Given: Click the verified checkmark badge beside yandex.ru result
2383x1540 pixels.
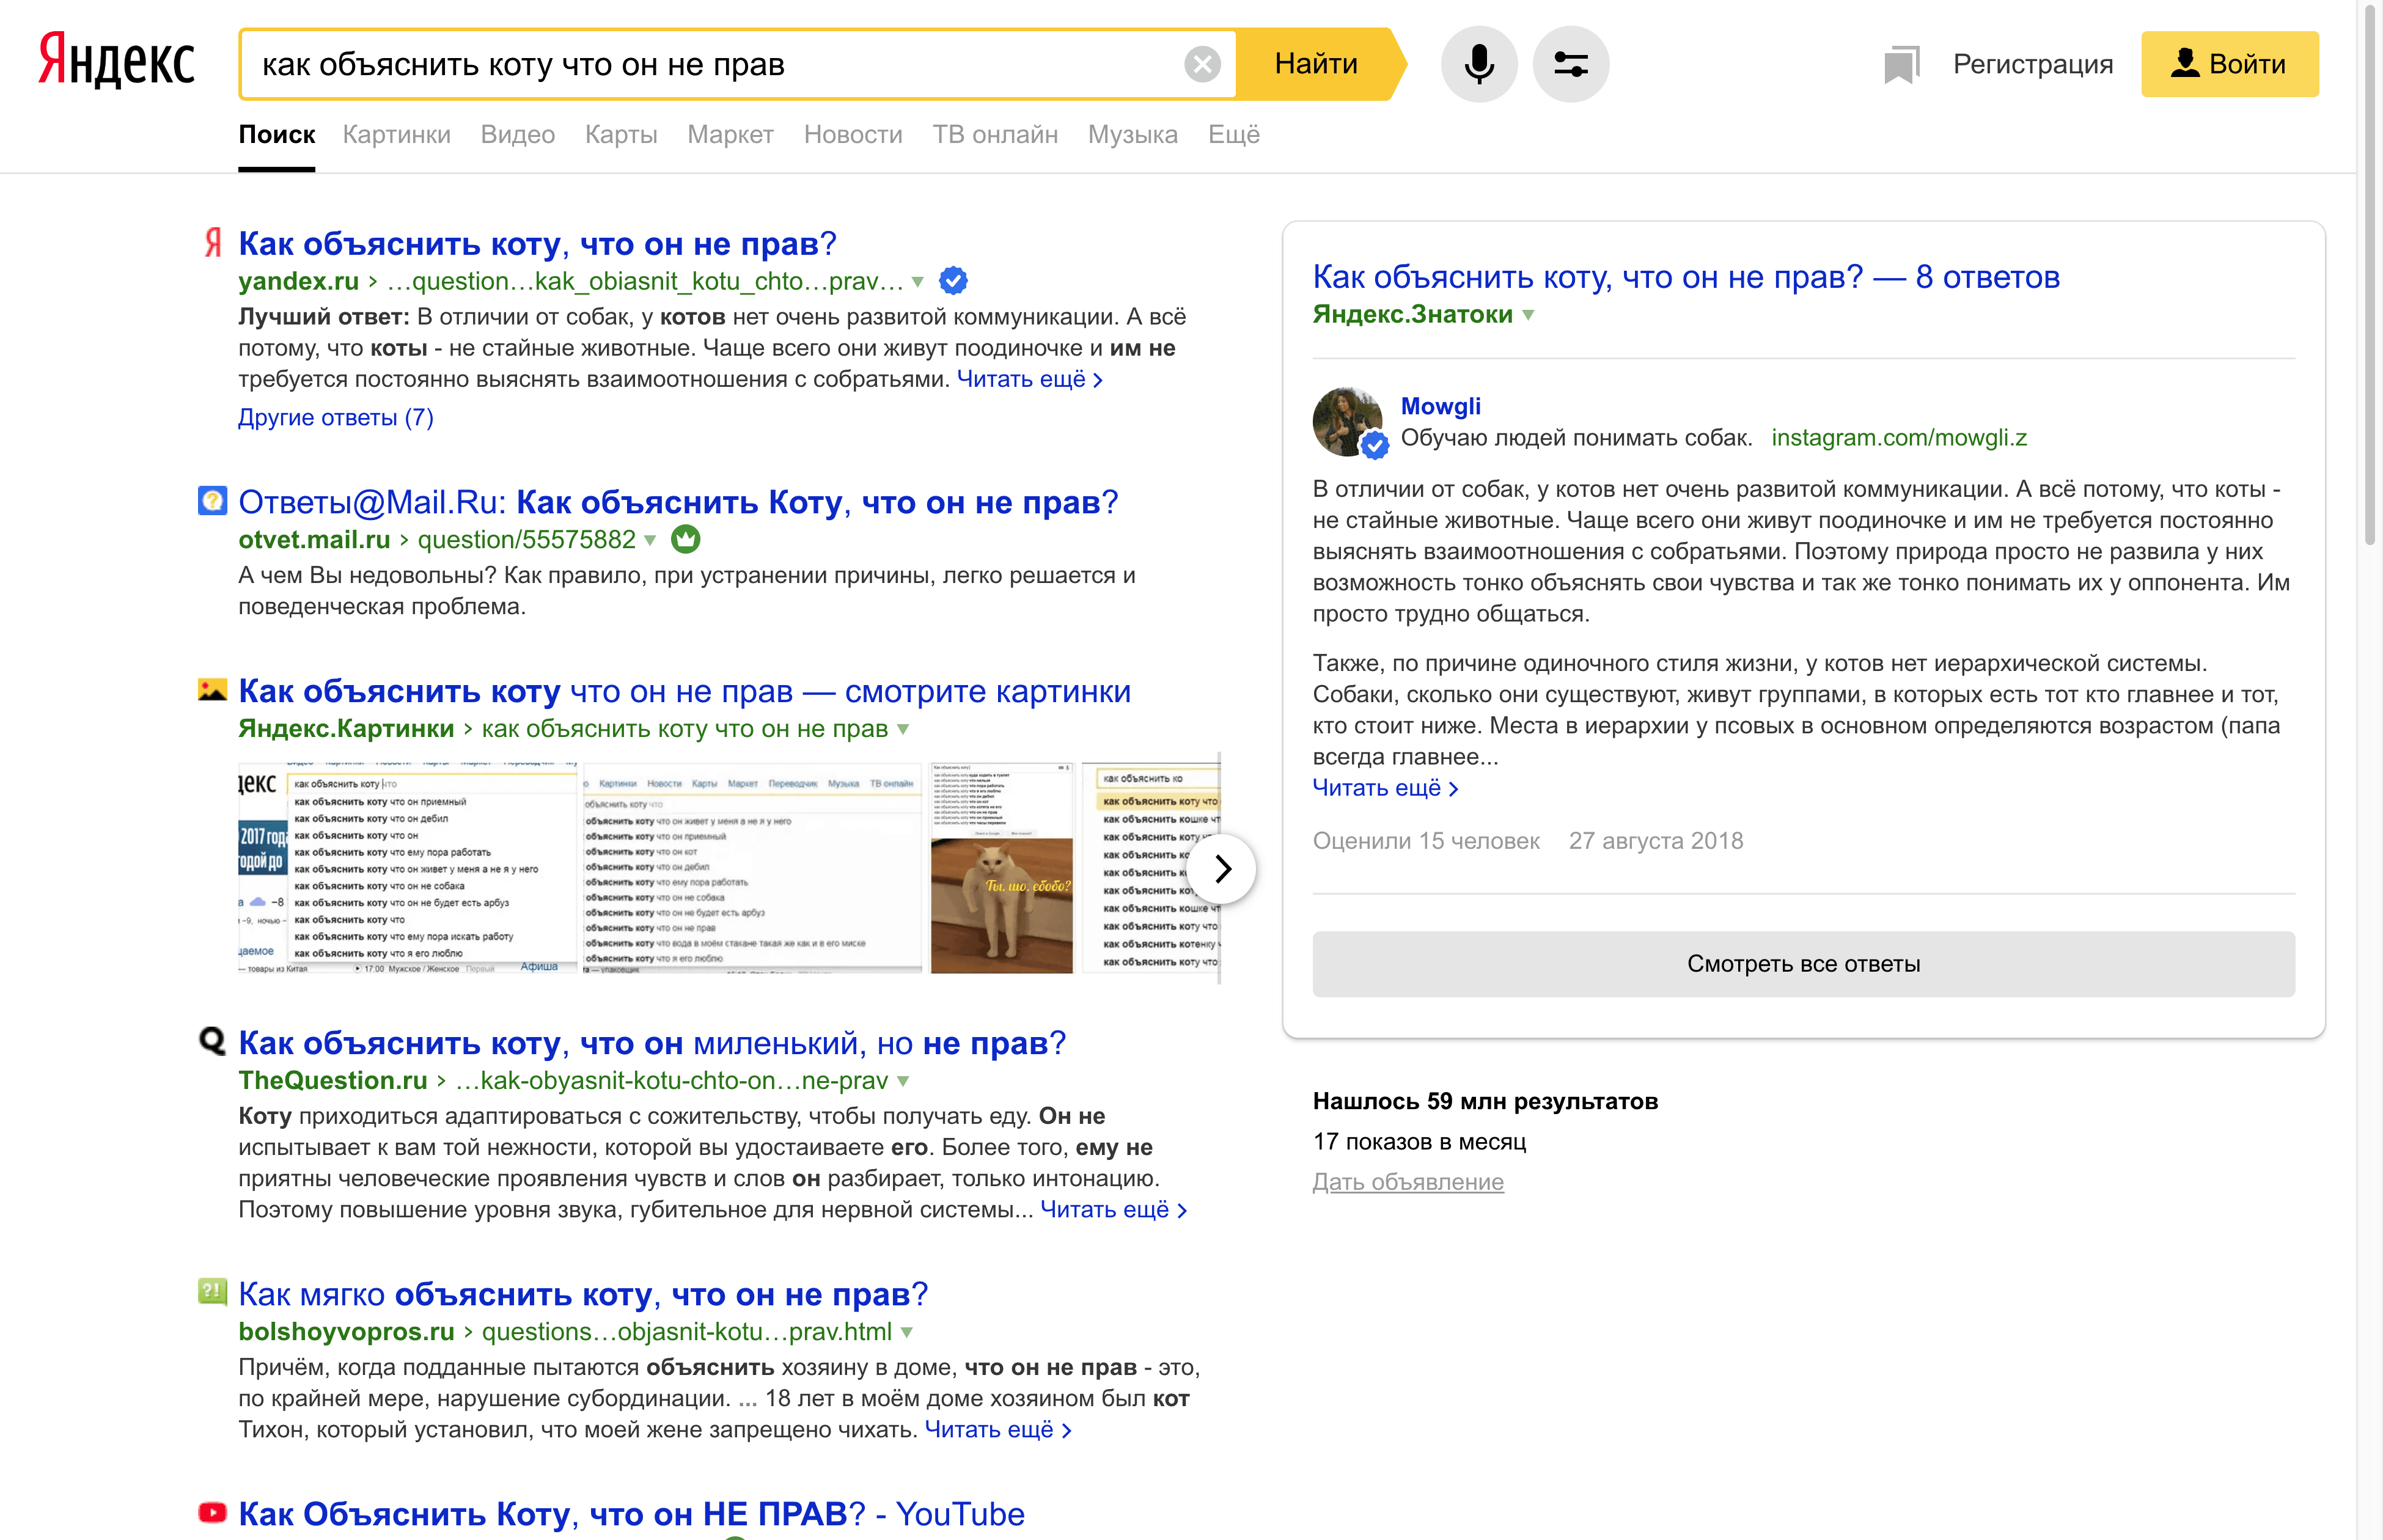Looking at the screenshot, I should [x=954, y=281].
